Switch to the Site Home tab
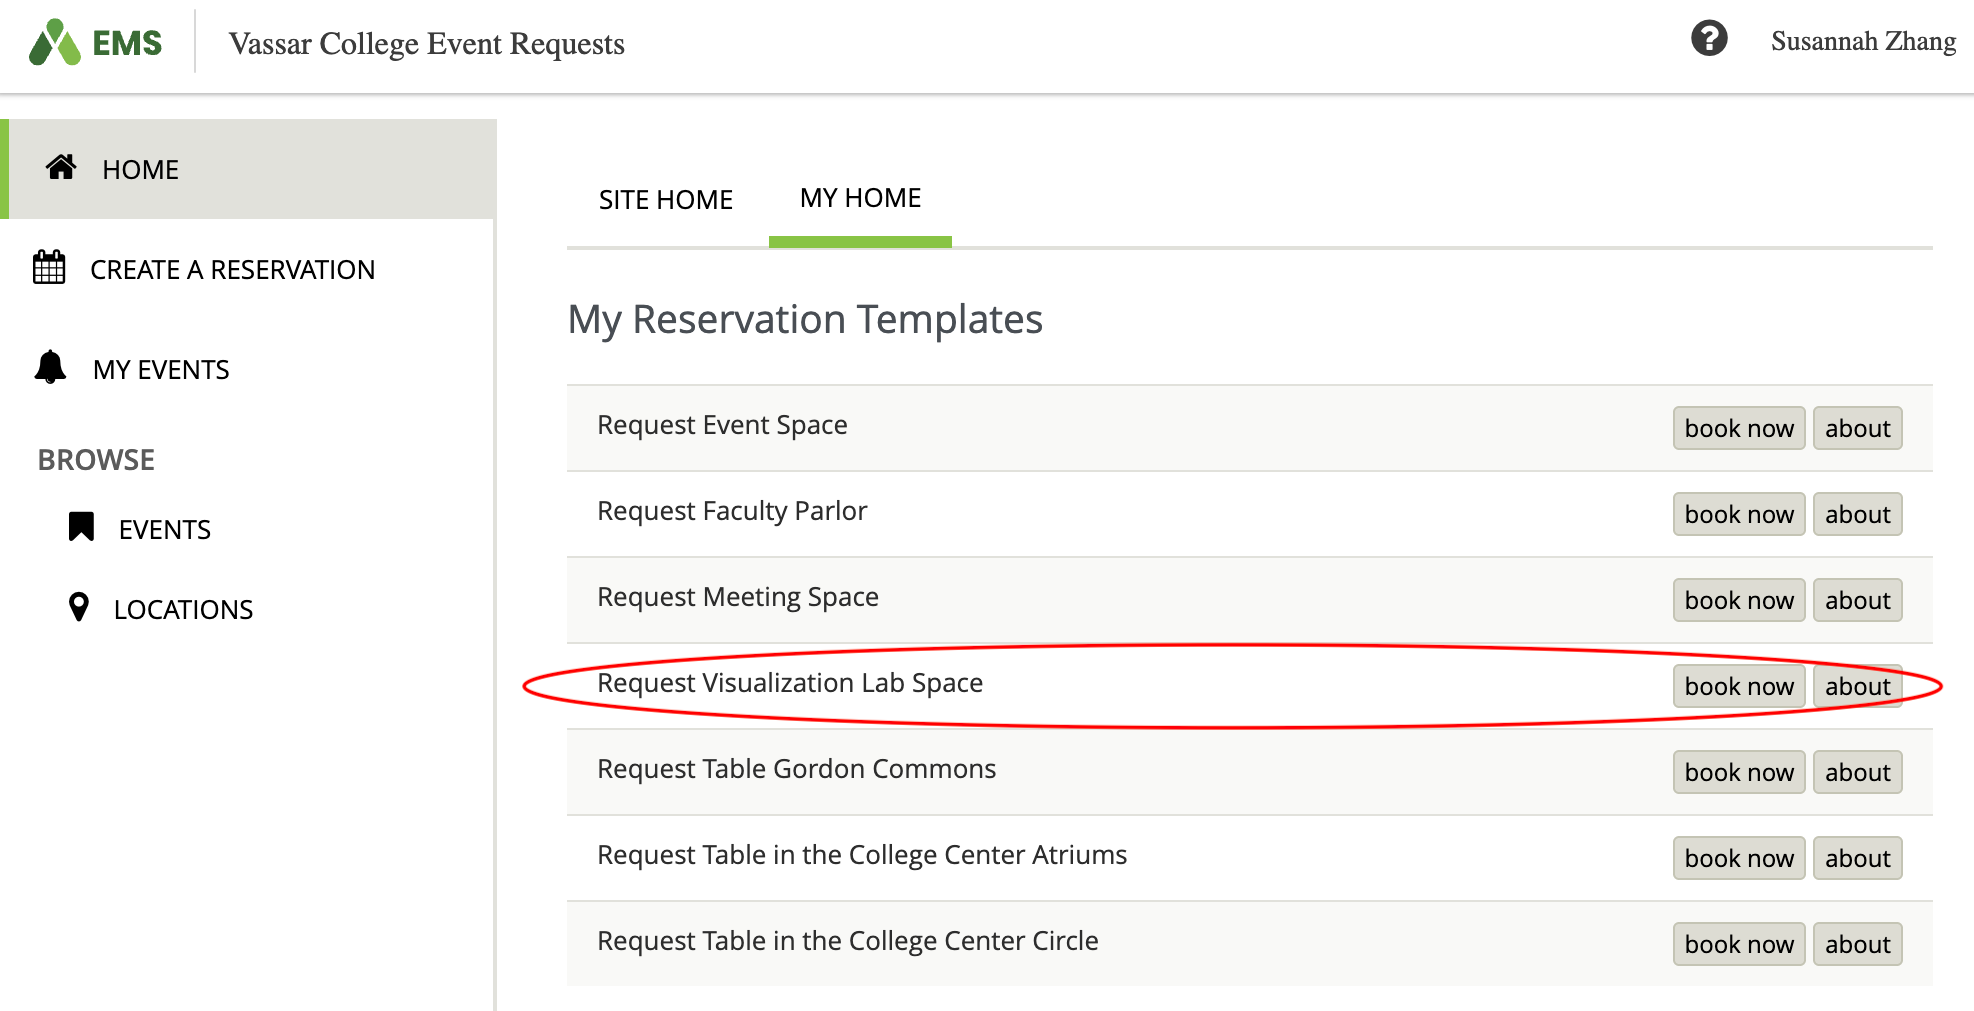This screenshot has height=1011, width=1974. click(x=665, y=200)
